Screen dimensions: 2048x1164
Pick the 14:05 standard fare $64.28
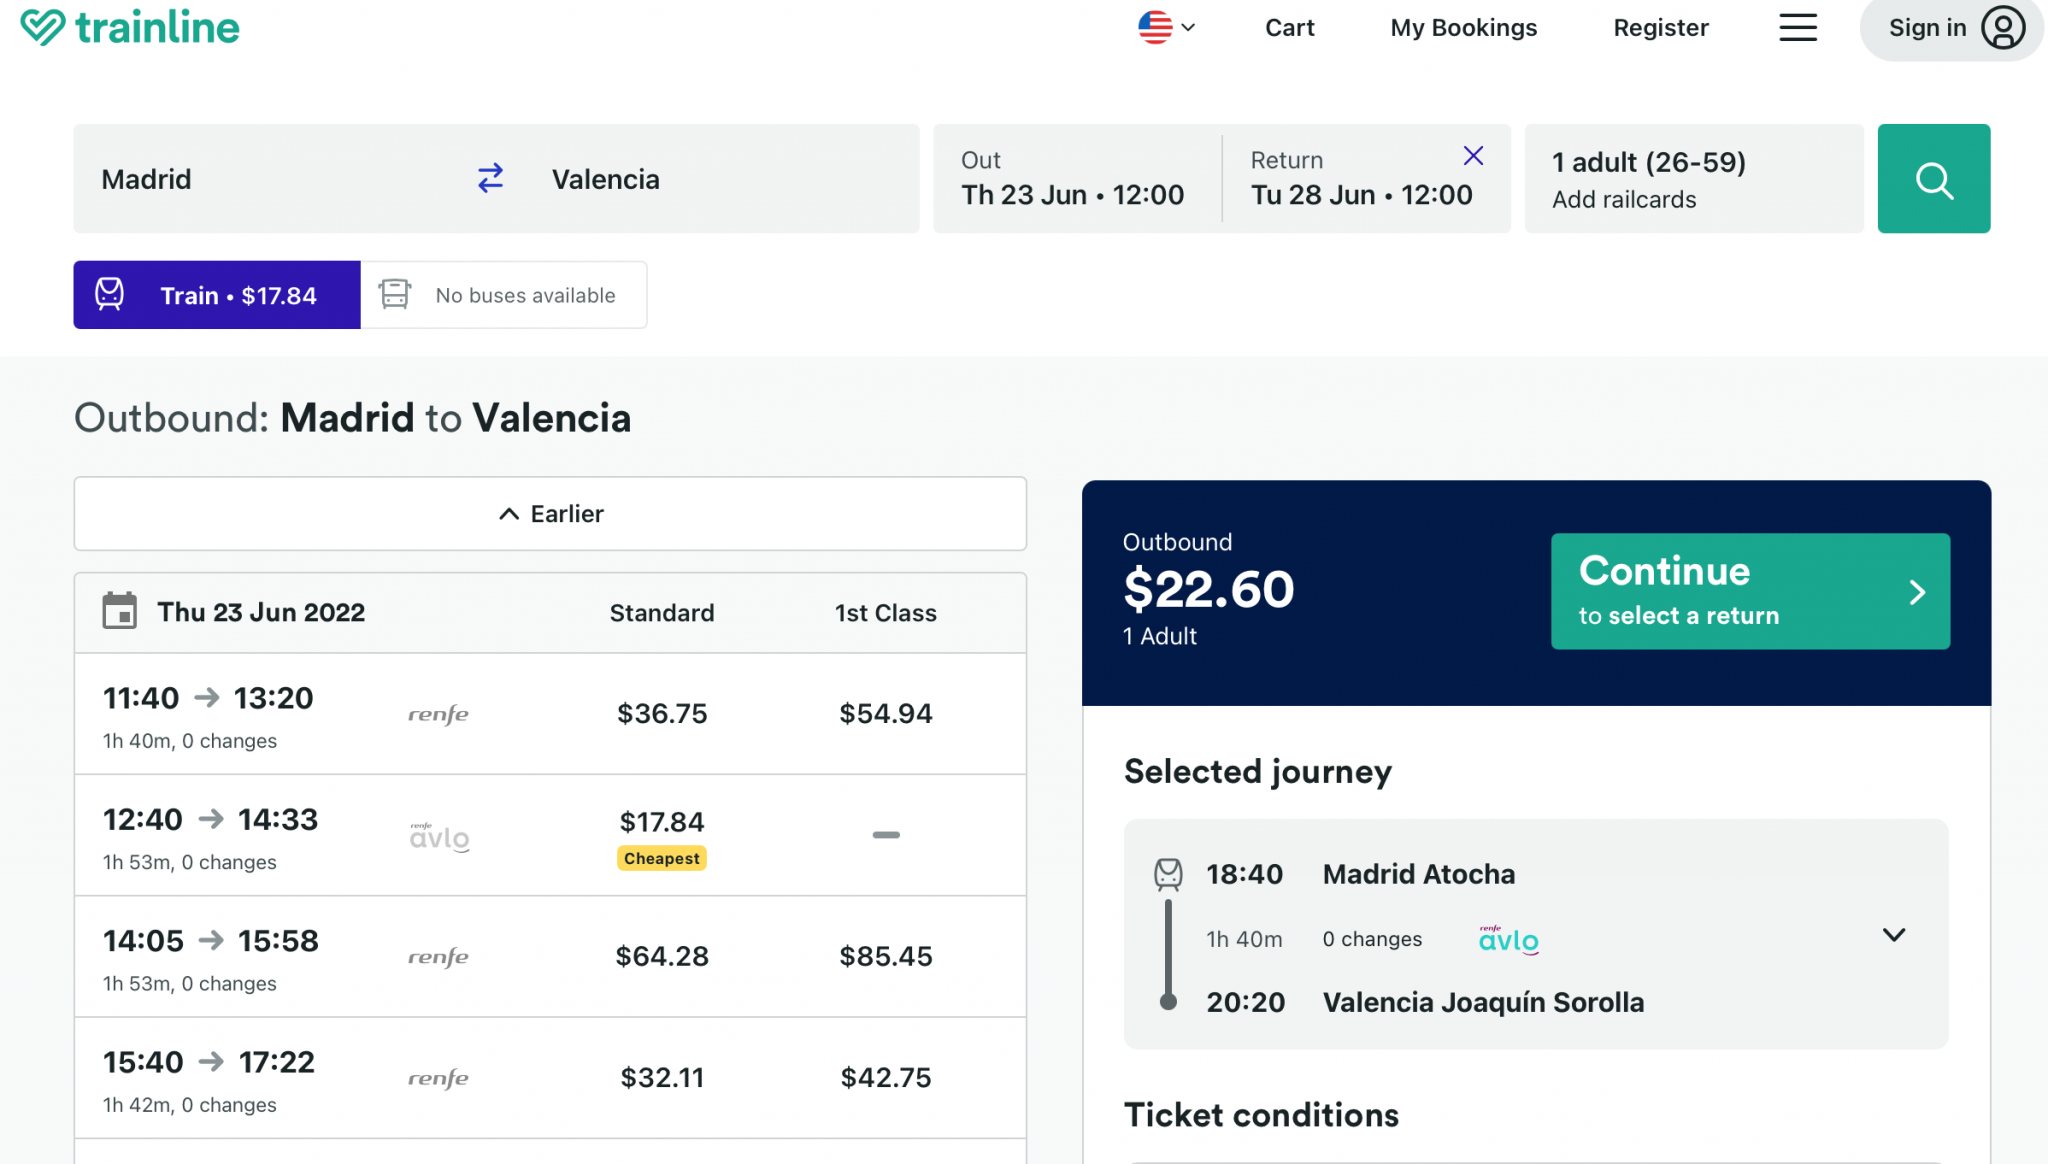[x=662, y=957]
